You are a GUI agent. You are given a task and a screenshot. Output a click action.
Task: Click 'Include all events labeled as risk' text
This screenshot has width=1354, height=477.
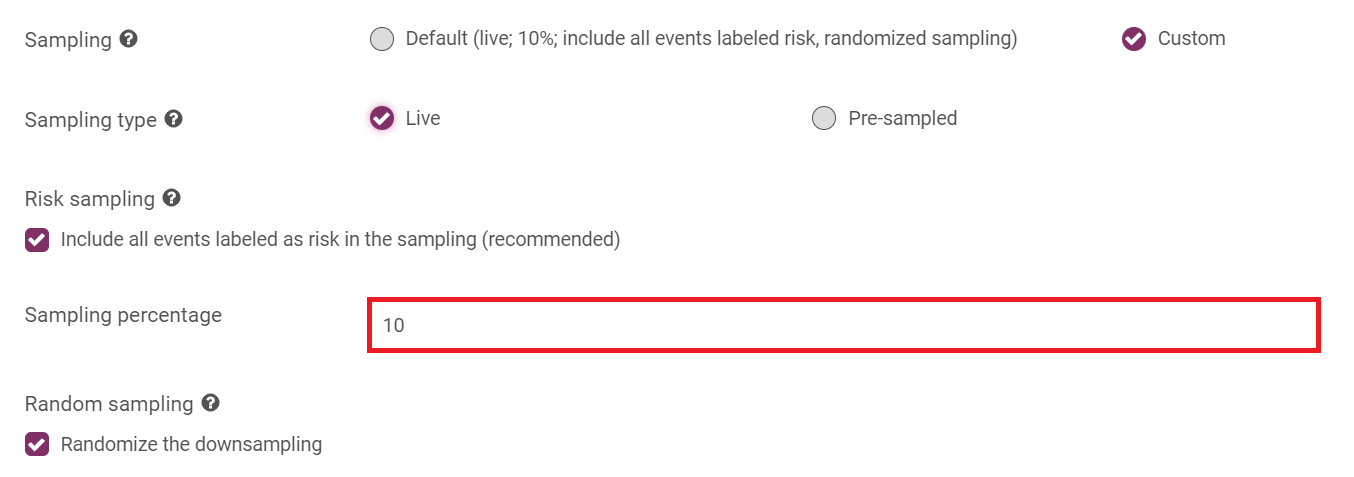[340, 240]
